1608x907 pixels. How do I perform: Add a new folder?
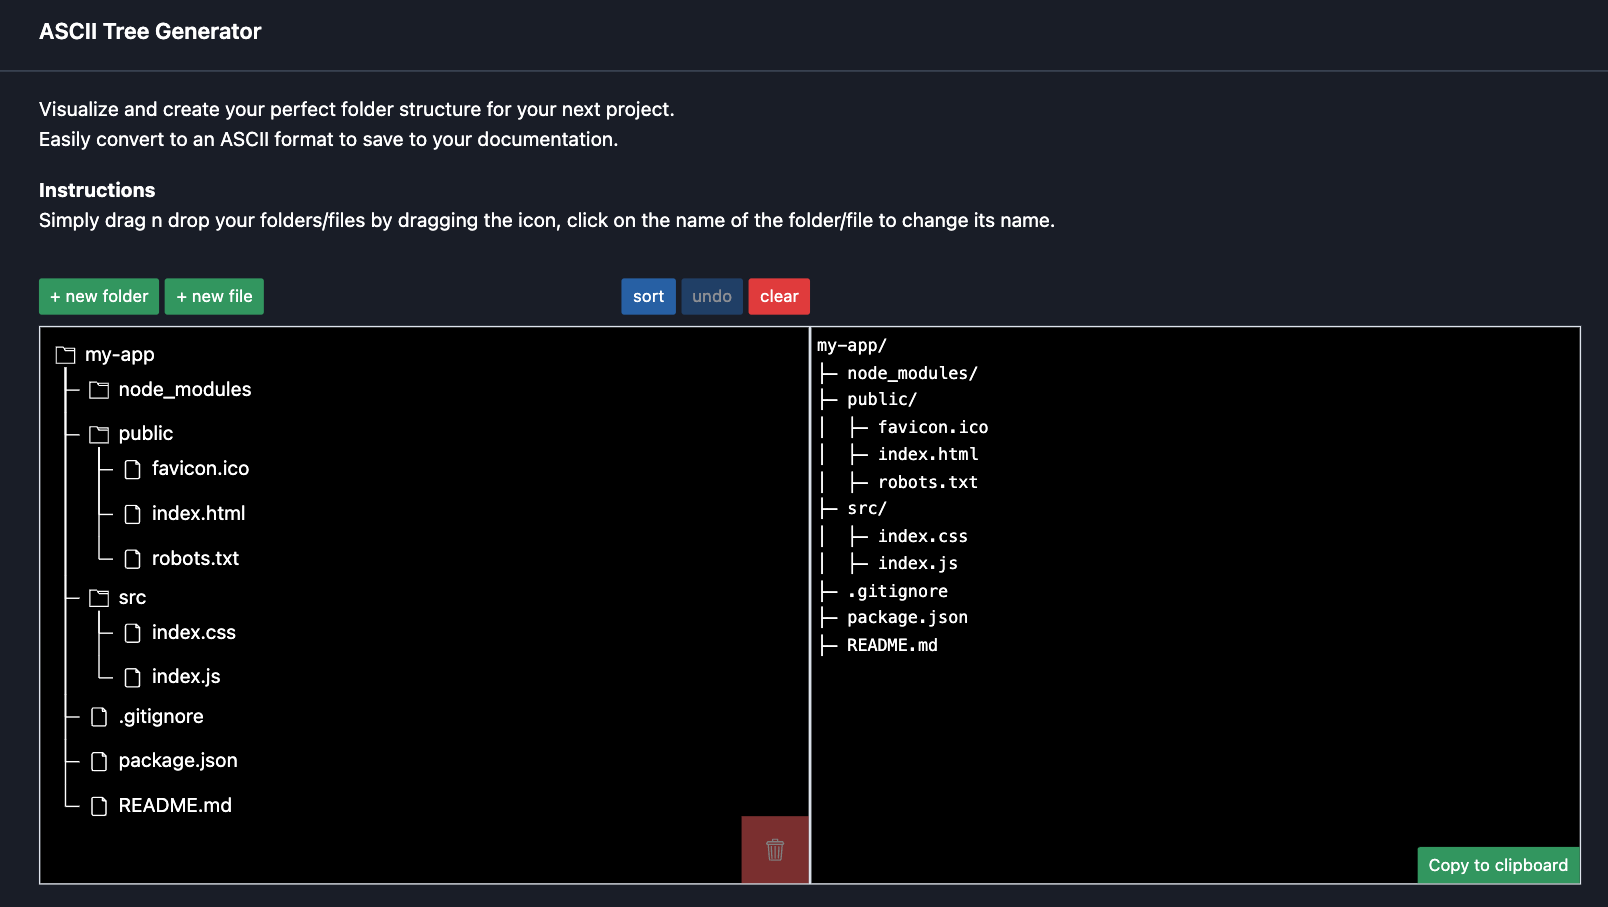coord(99,296)
